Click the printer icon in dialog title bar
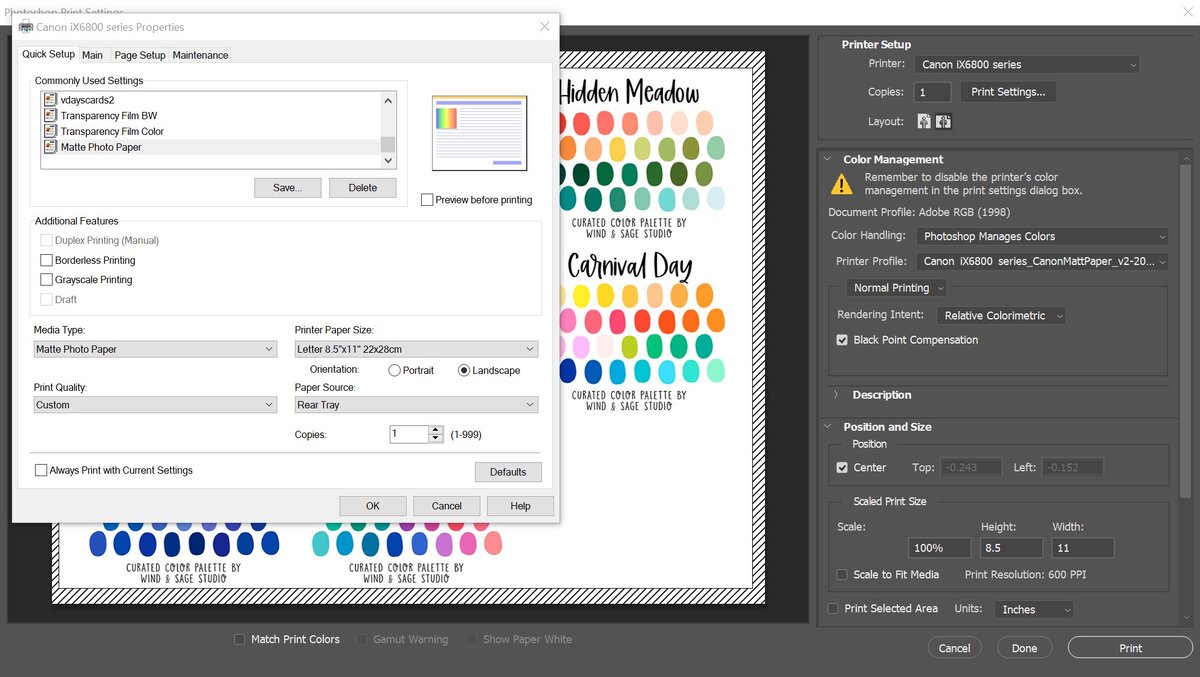Screen dimensions: 1200x677 [26, 27]
